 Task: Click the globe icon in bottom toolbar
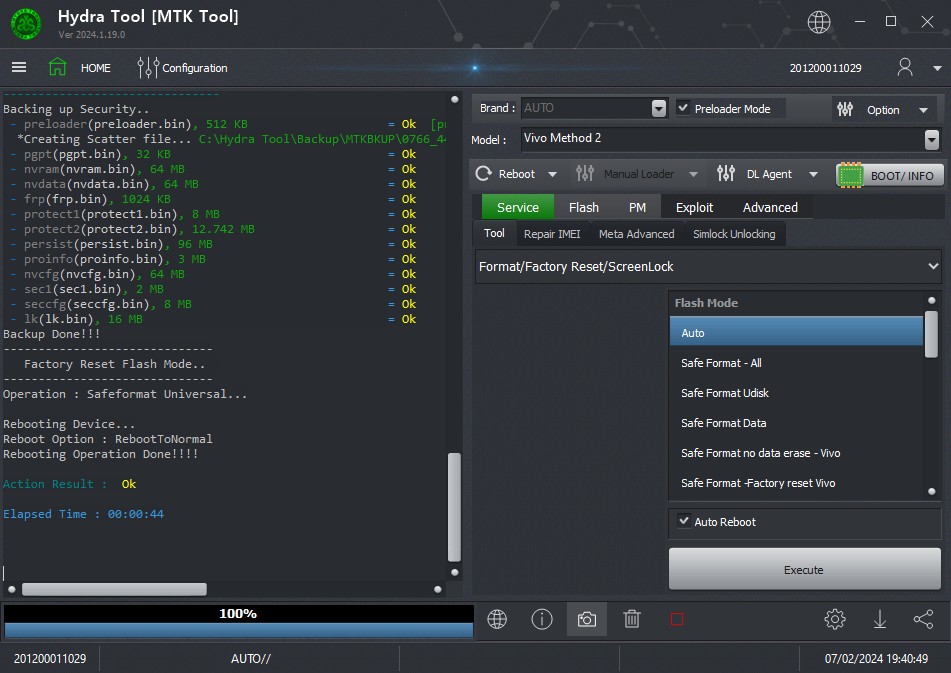[497, 619]
